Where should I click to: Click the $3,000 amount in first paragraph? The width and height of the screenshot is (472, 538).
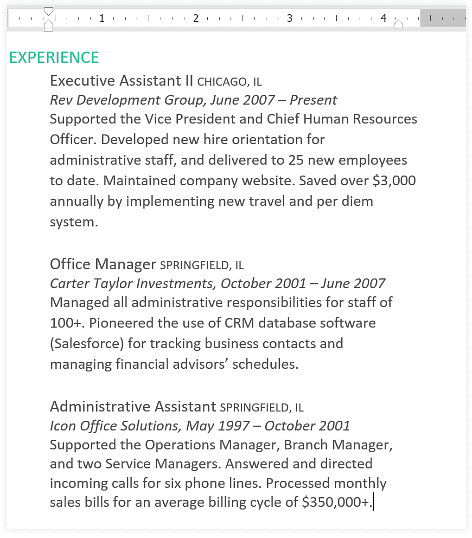point(394,180)
